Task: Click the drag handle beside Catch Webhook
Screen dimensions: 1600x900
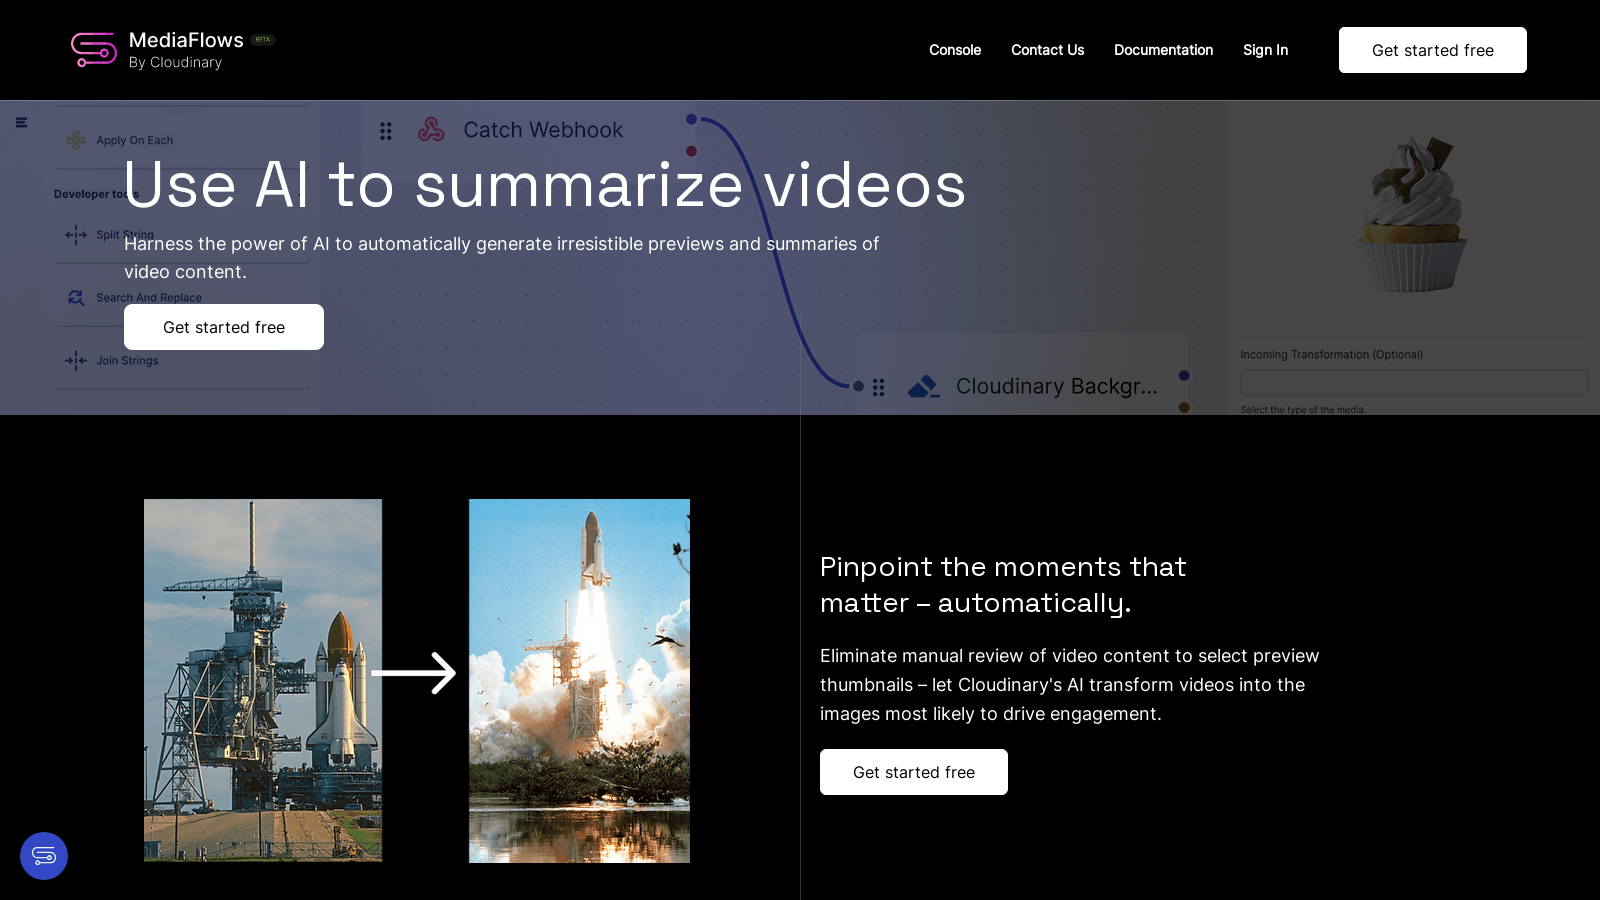Action: [x=386, y=131]
